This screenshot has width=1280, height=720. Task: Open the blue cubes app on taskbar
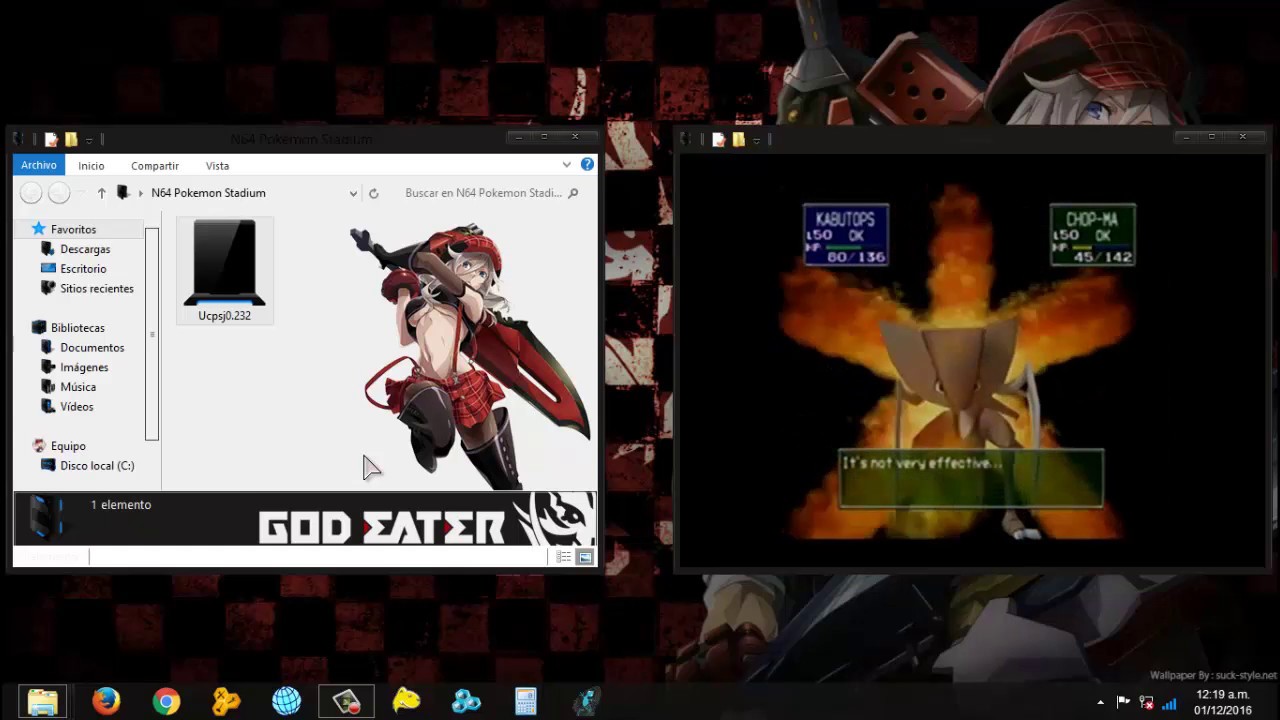click(x=466, y=701)
